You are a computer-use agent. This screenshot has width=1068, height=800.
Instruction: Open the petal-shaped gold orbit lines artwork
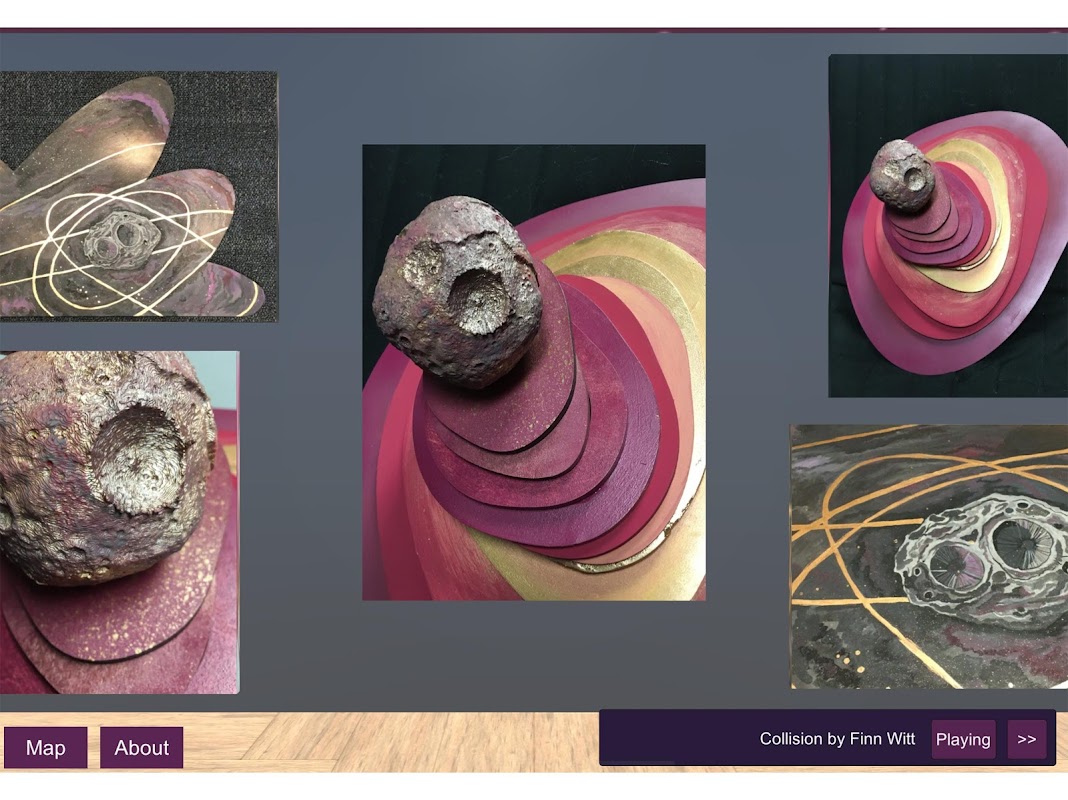tap(139, 196)
